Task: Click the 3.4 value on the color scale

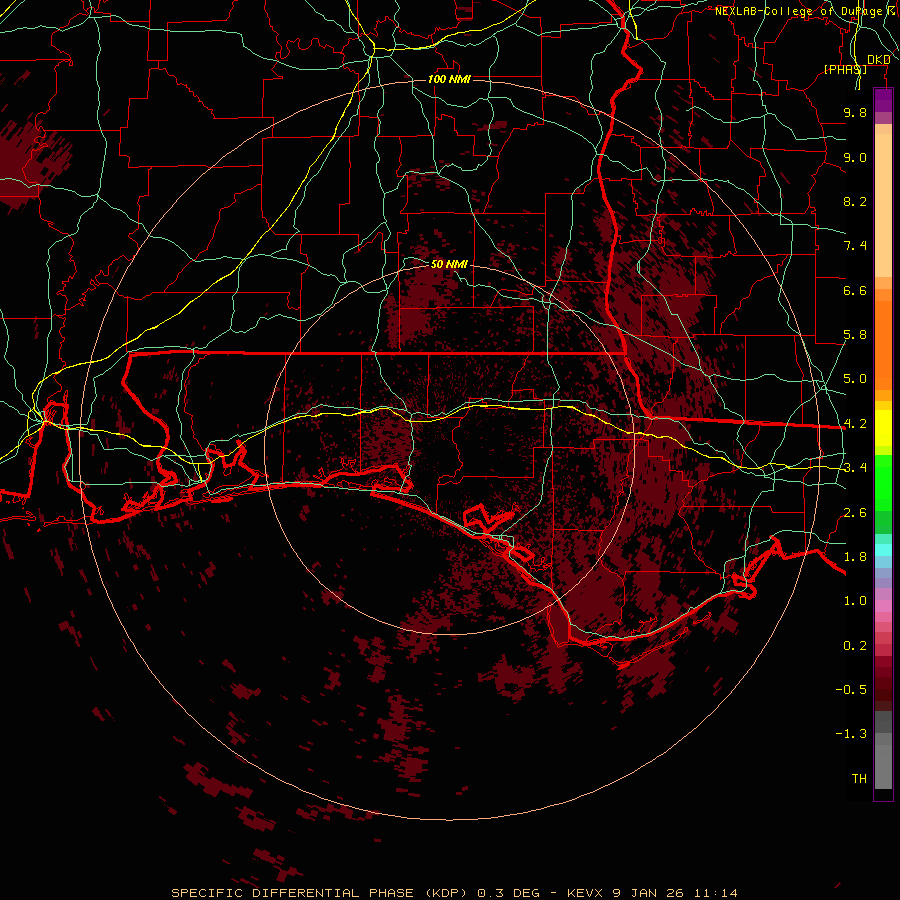Action: point(855,468)
